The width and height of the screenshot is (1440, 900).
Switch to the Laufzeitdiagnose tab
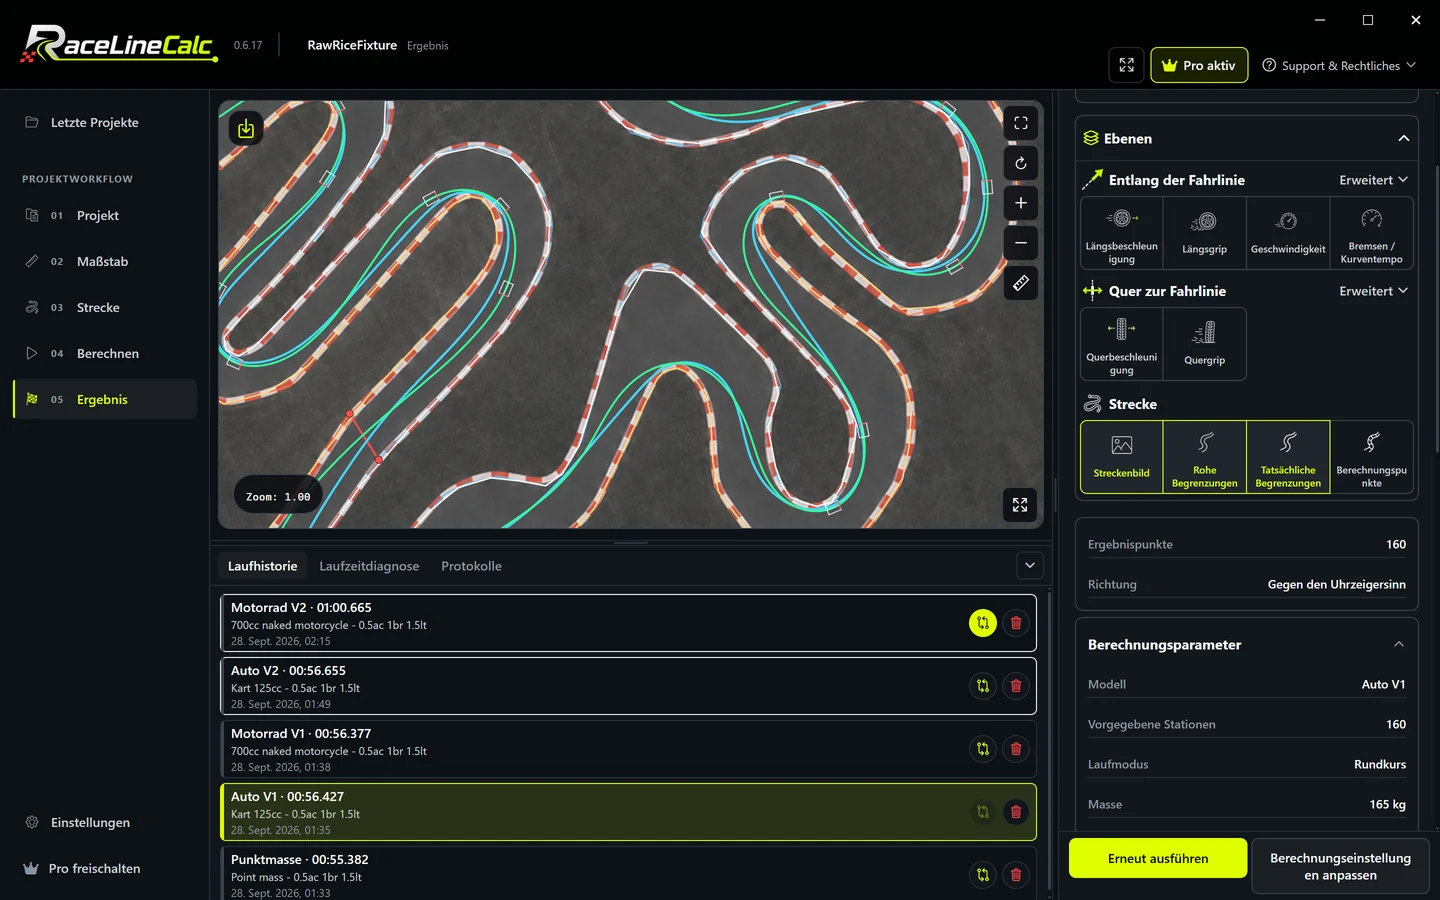[x=369, y=566]
